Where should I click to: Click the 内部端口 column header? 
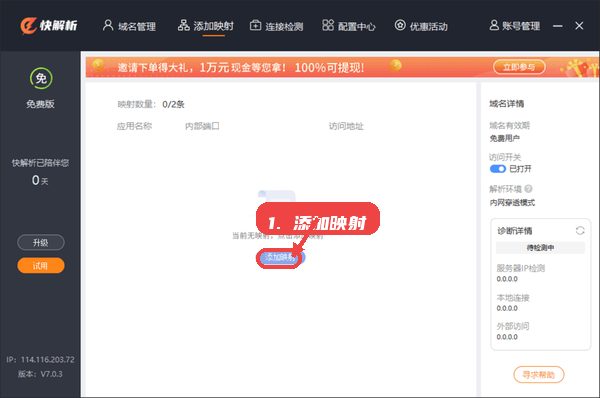click(202, 126)
